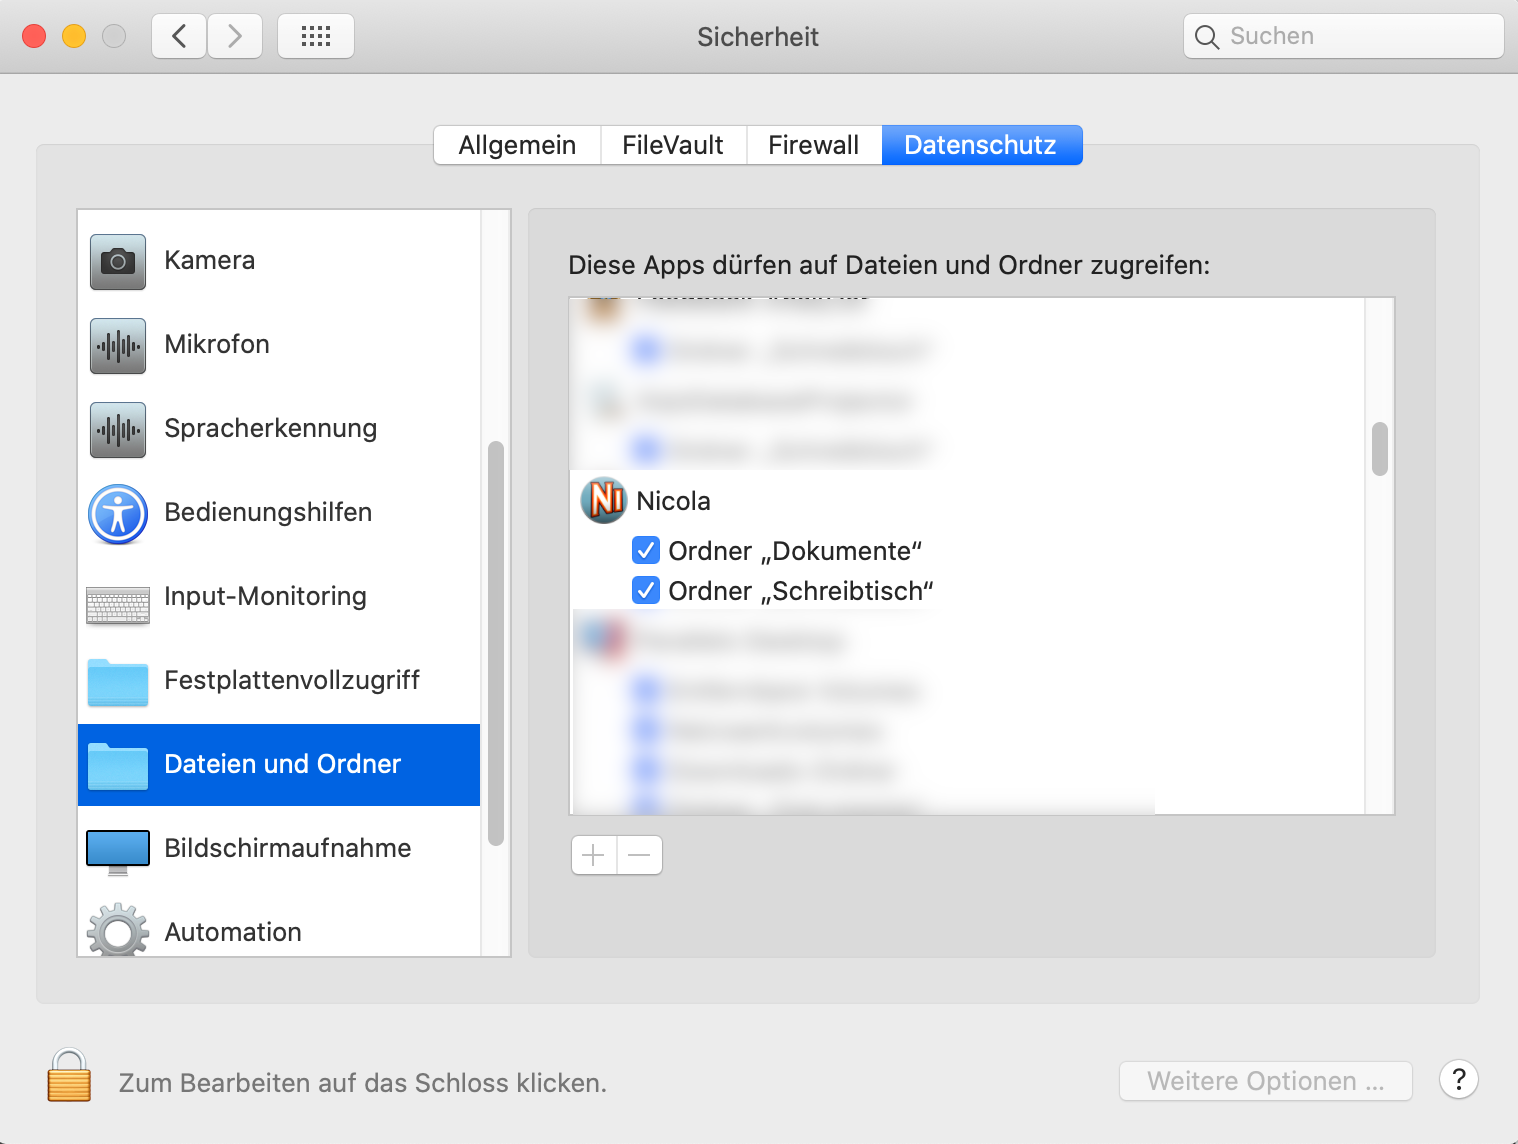Click the Festplattenvollzugriff folder icon
Screen dimensions: 1518x1144
coord(118,682)
